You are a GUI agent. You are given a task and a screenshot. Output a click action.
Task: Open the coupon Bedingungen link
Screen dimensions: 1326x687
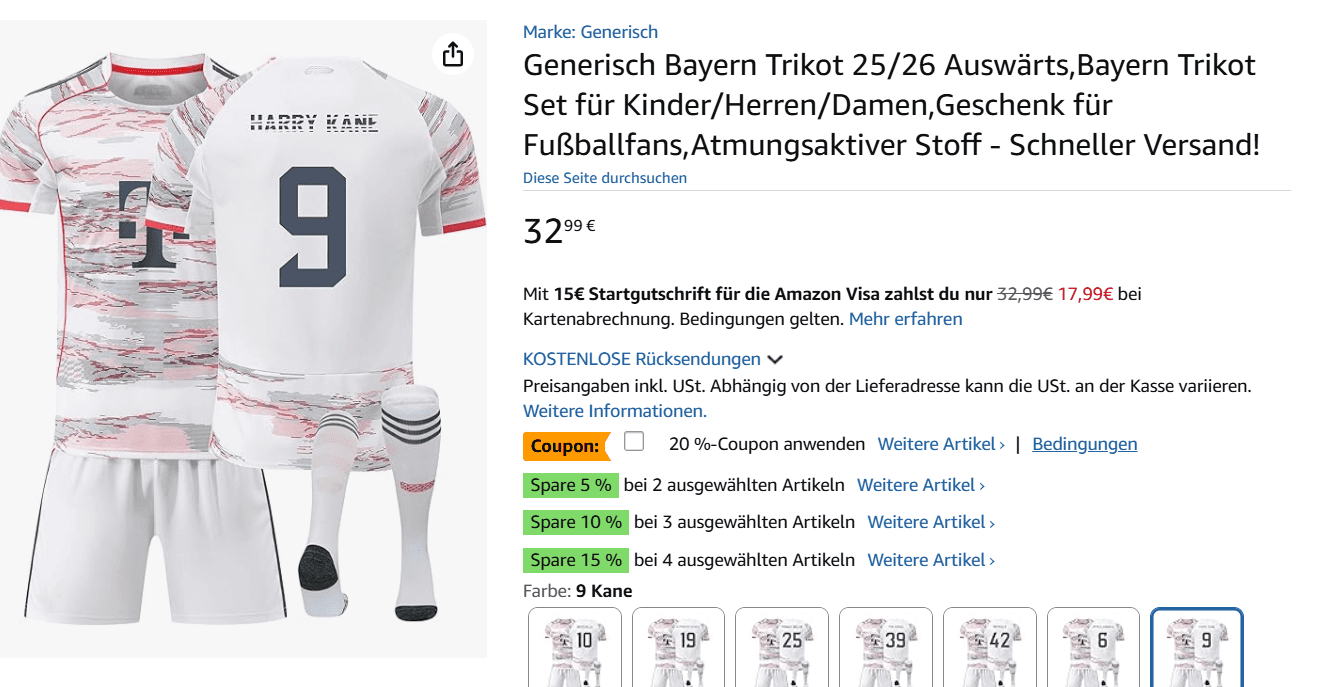tap(1084, 443)
